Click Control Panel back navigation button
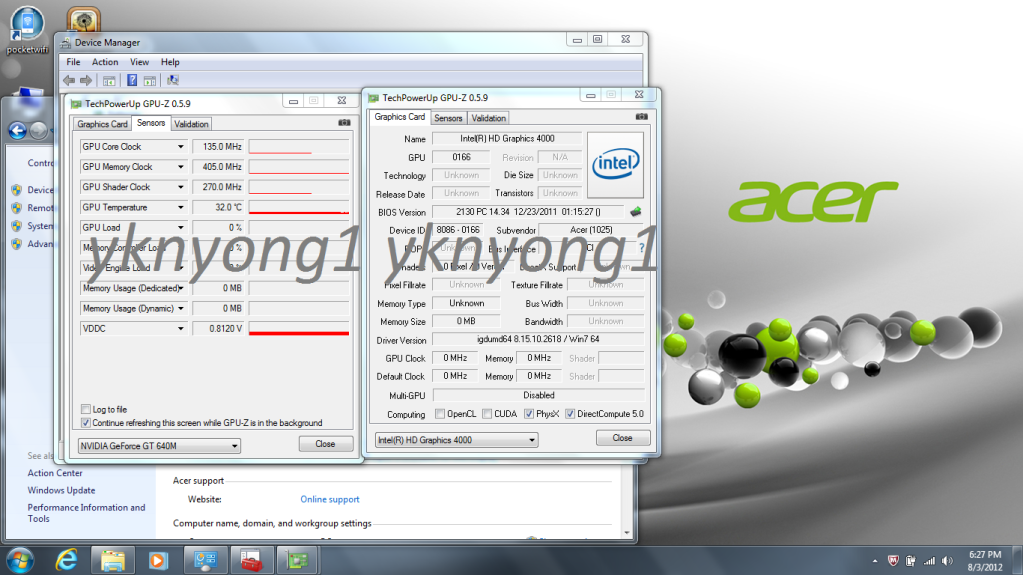The height and width of the screenshot is (575, 1023). click(18, 131)
